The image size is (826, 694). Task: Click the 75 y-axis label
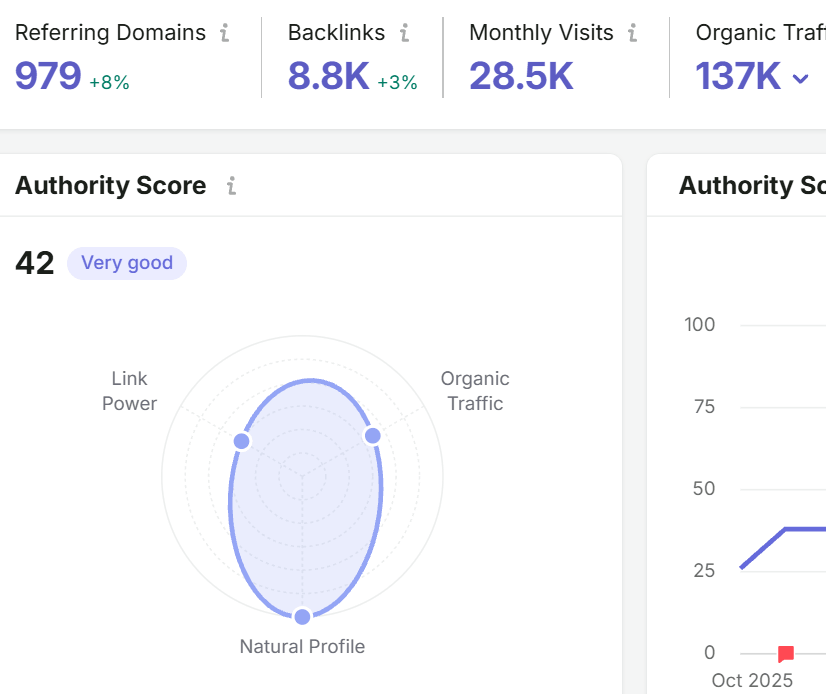coord(704,407)
